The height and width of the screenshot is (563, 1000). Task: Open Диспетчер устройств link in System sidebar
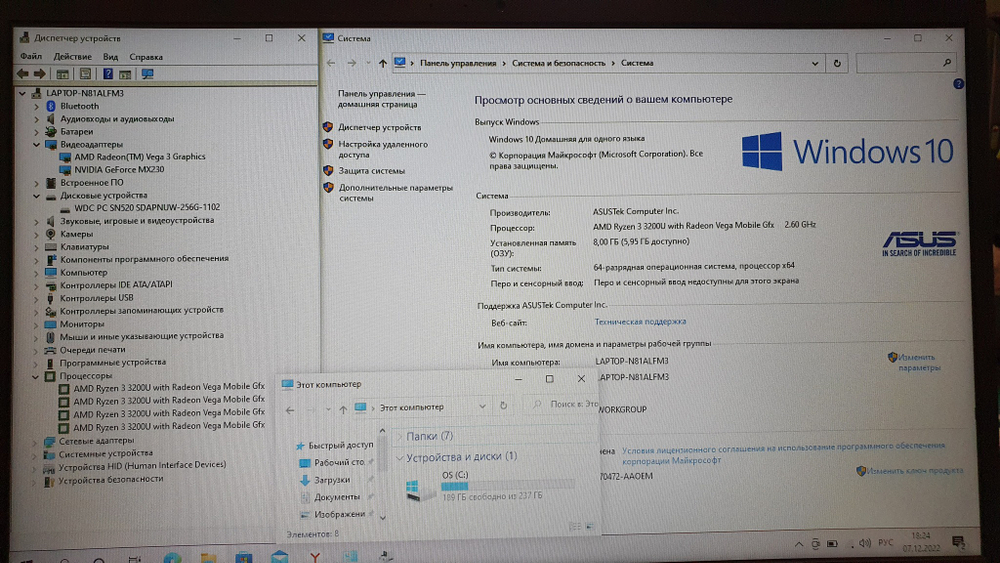379,128
